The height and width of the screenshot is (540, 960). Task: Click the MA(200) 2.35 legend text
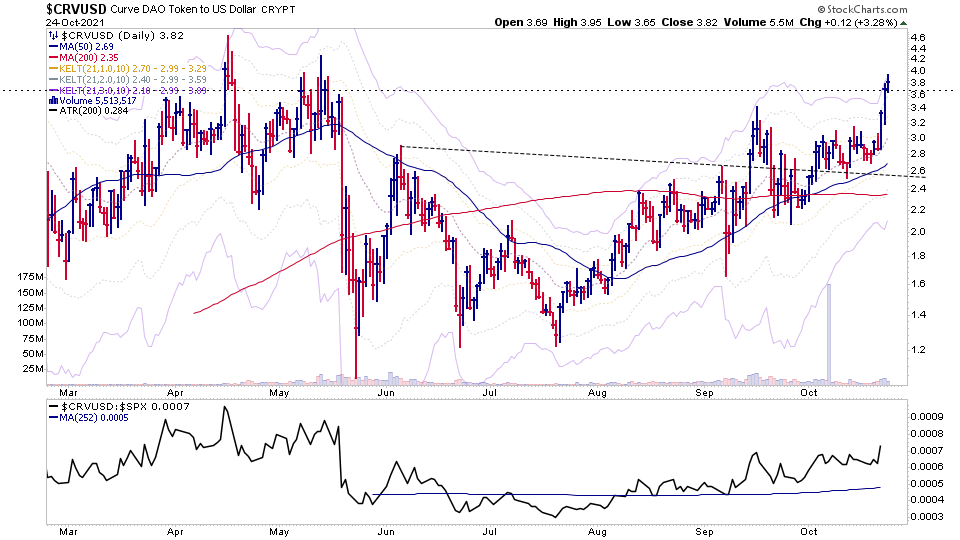[x=89, y=58]
